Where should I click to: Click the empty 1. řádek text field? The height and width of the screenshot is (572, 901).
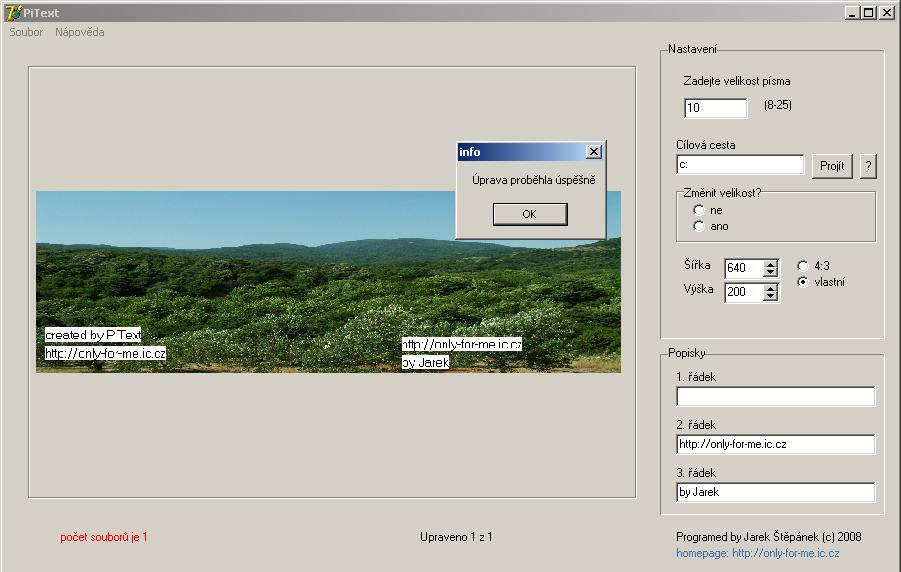click(x=776, y=396)
